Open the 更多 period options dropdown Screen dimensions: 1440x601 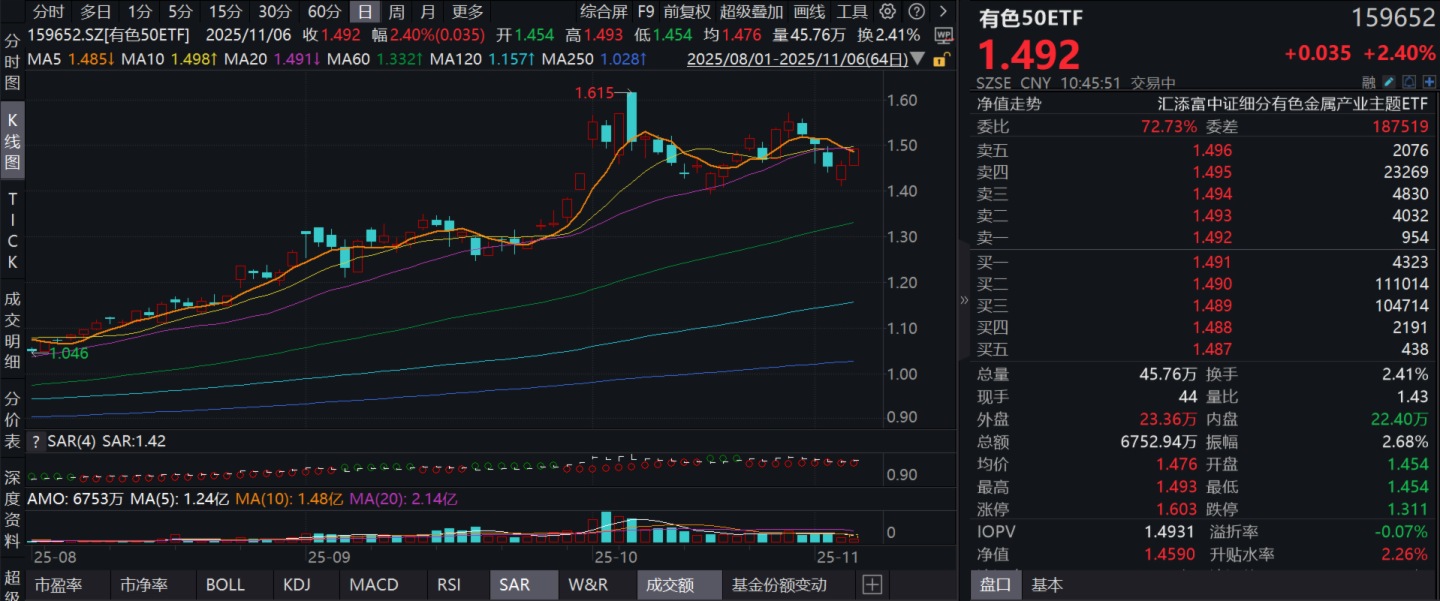(x=467, y=12)
